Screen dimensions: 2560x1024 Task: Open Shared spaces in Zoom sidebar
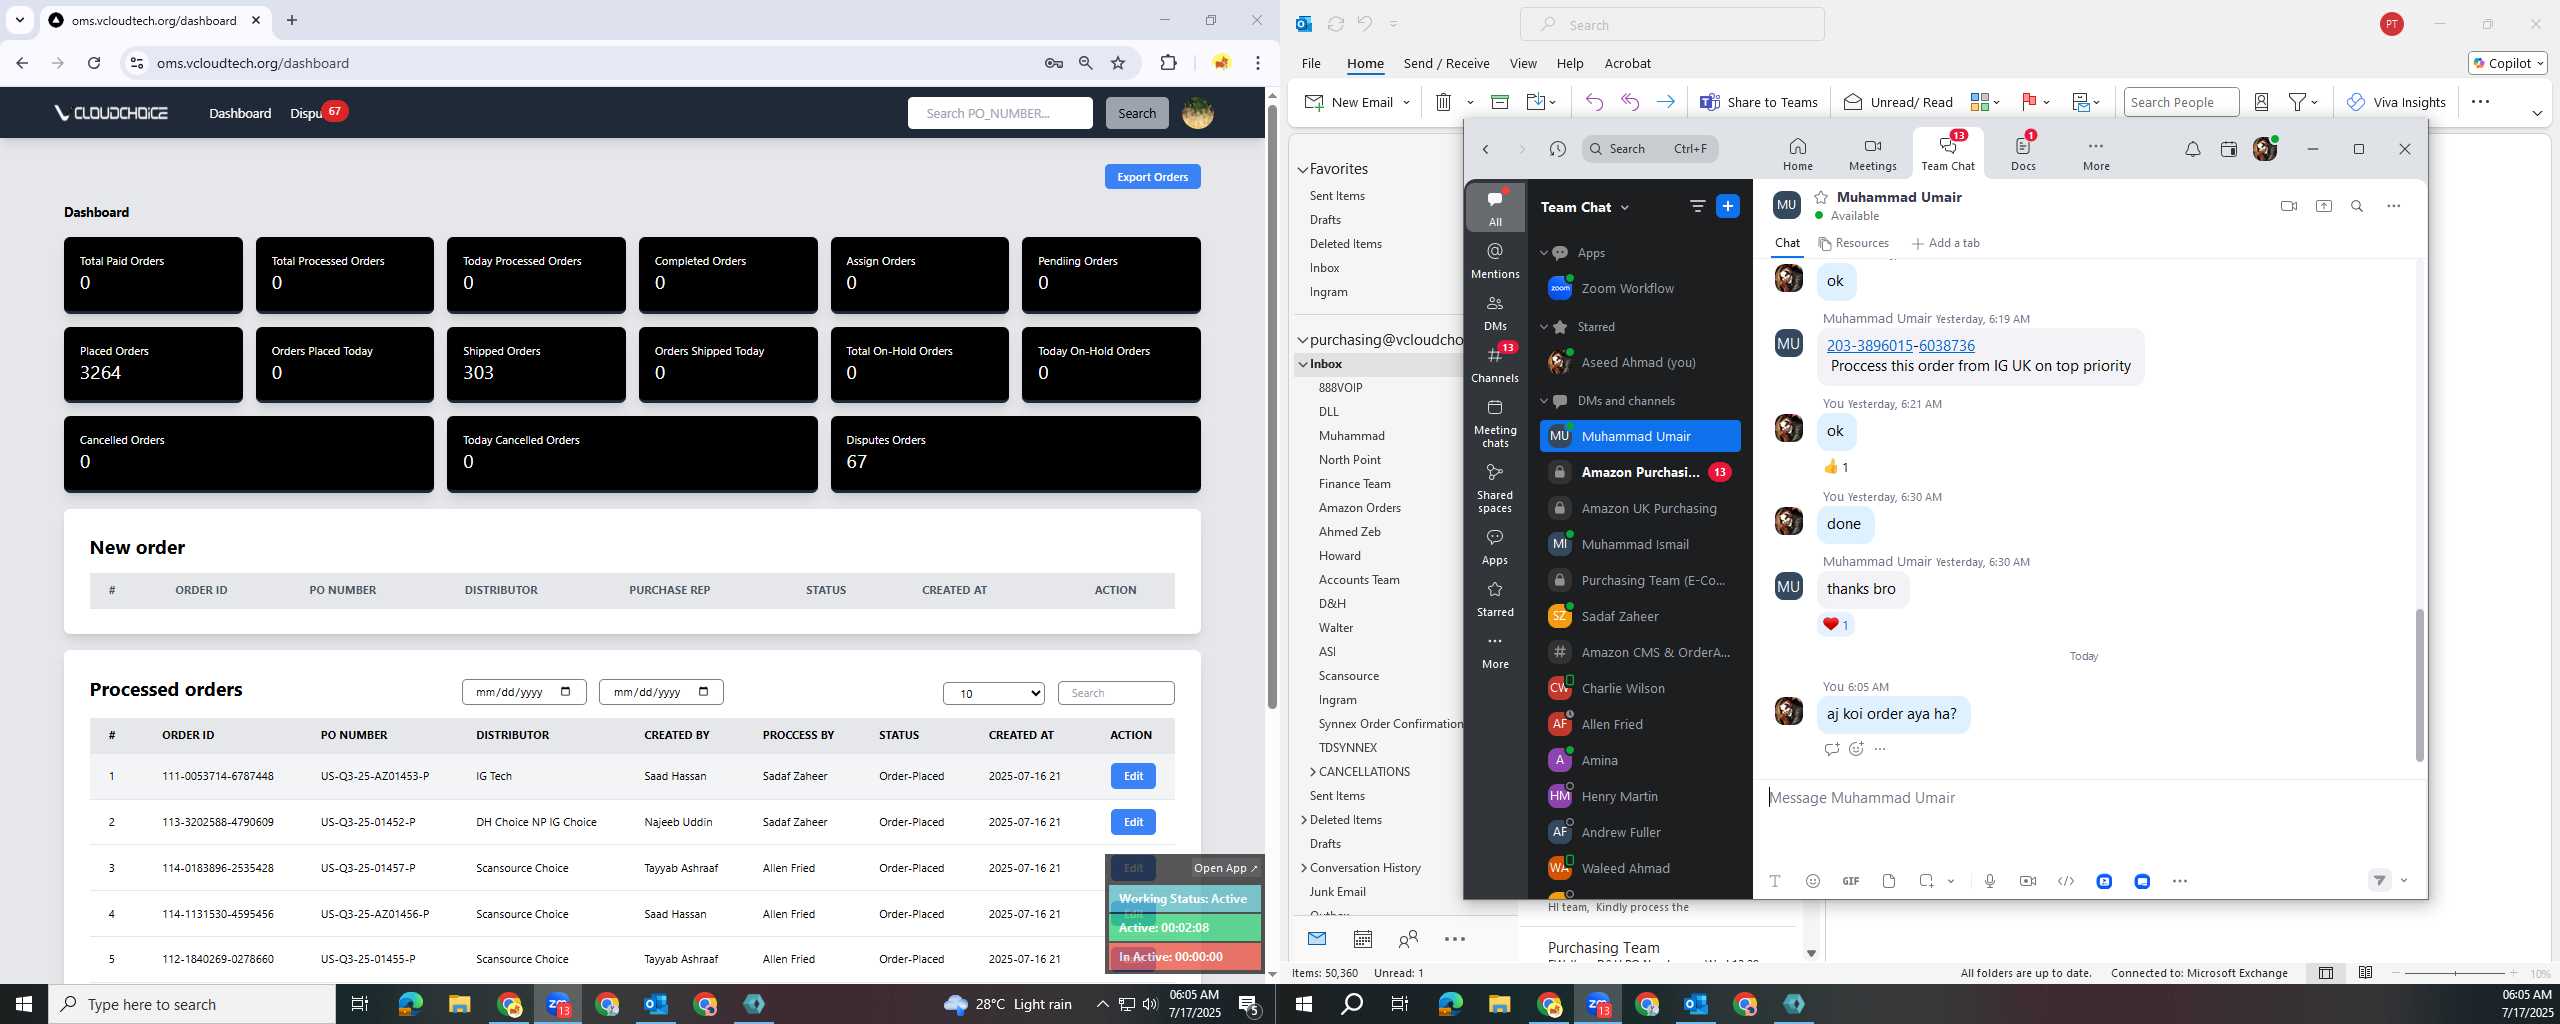coord(1495,489)
